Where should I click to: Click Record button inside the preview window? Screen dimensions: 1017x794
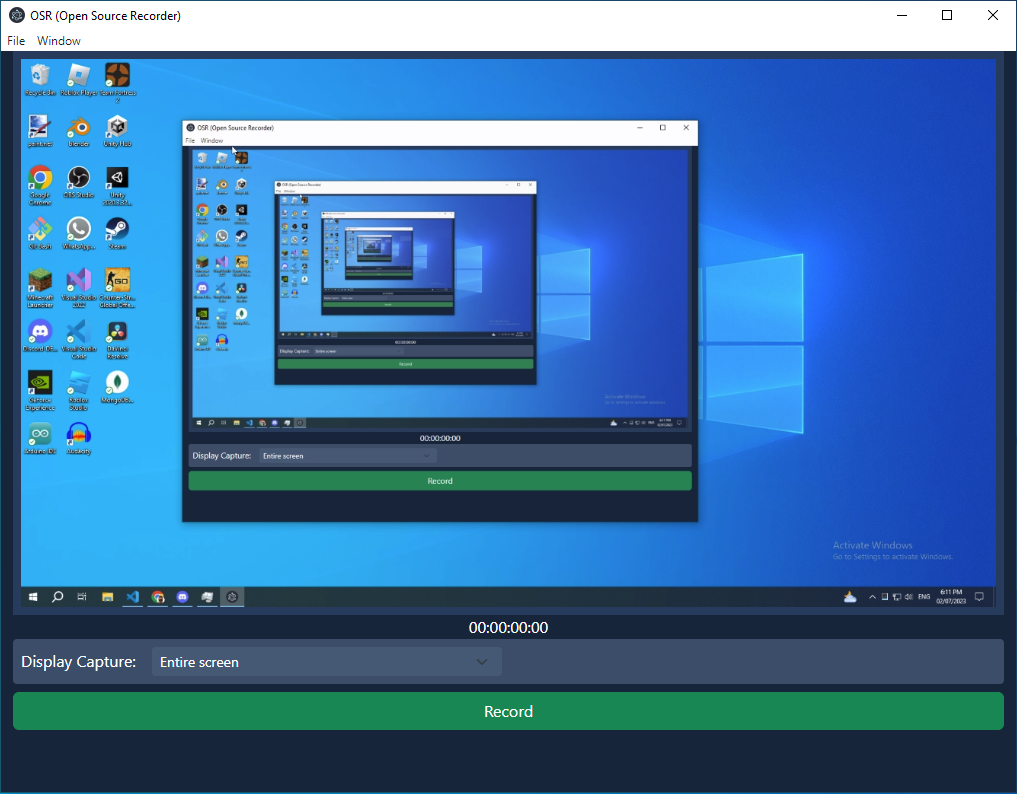[440, 480]
